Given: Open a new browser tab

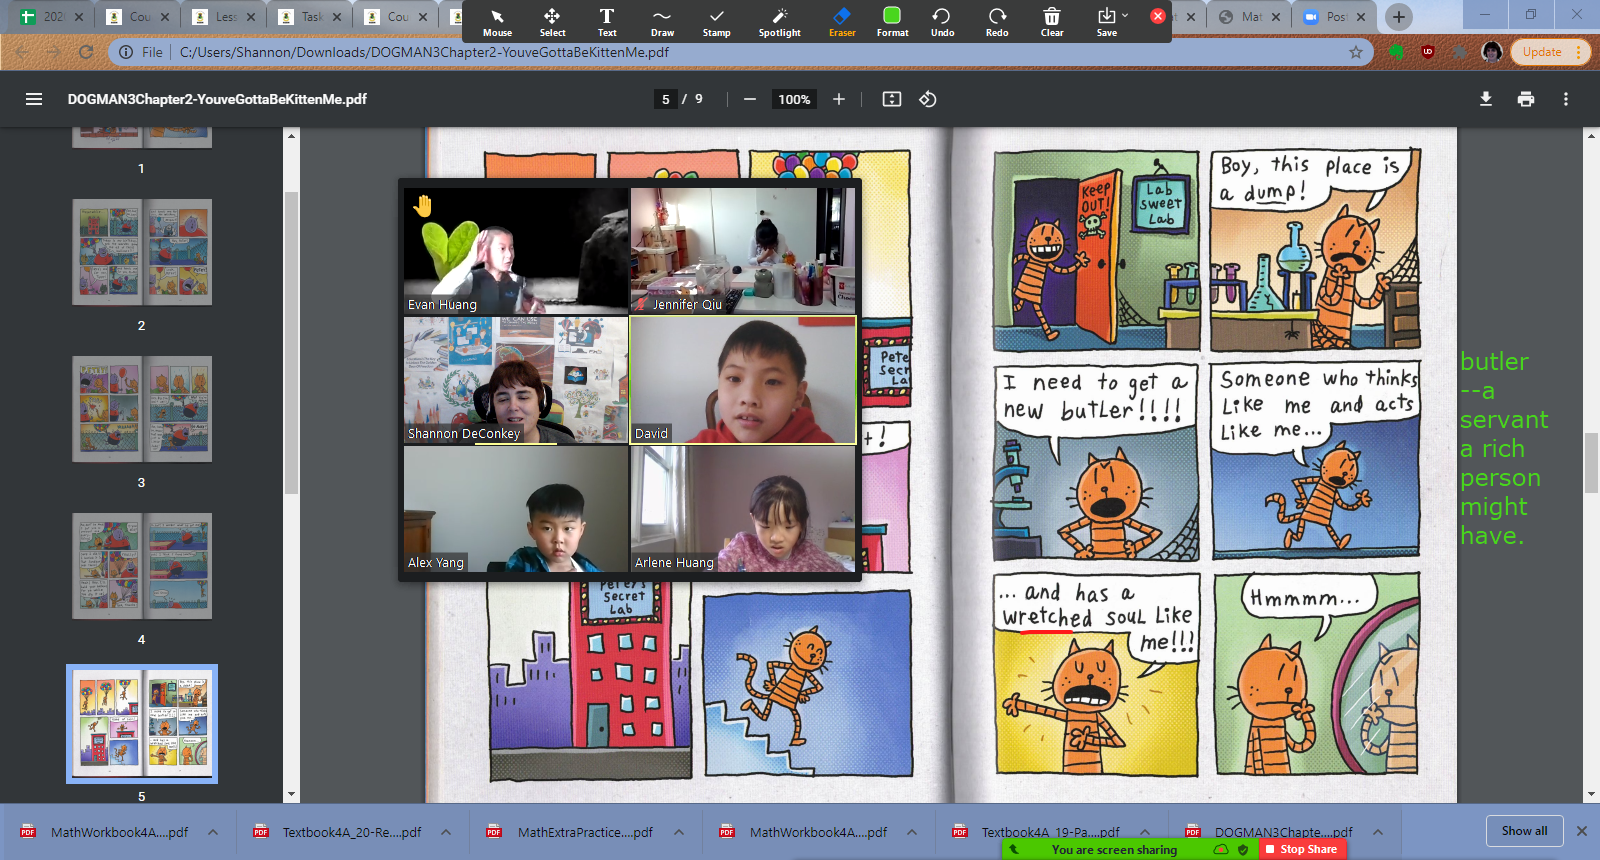Looking at the screenshot, I should [1399, 16].
